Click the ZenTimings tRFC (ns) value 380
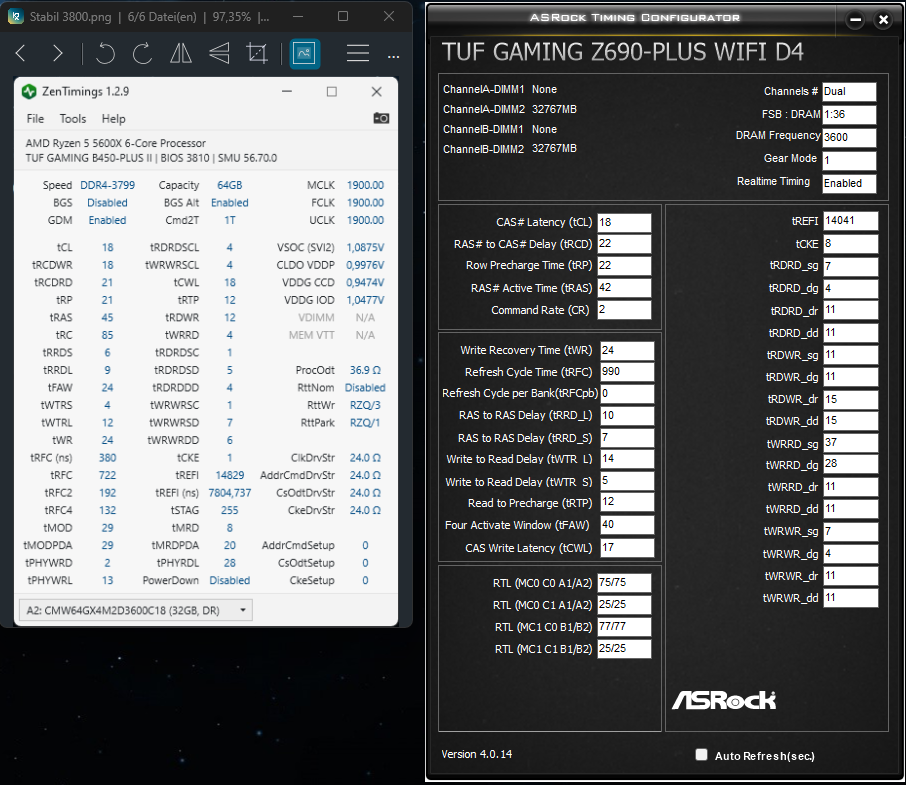 click(107, 457)
